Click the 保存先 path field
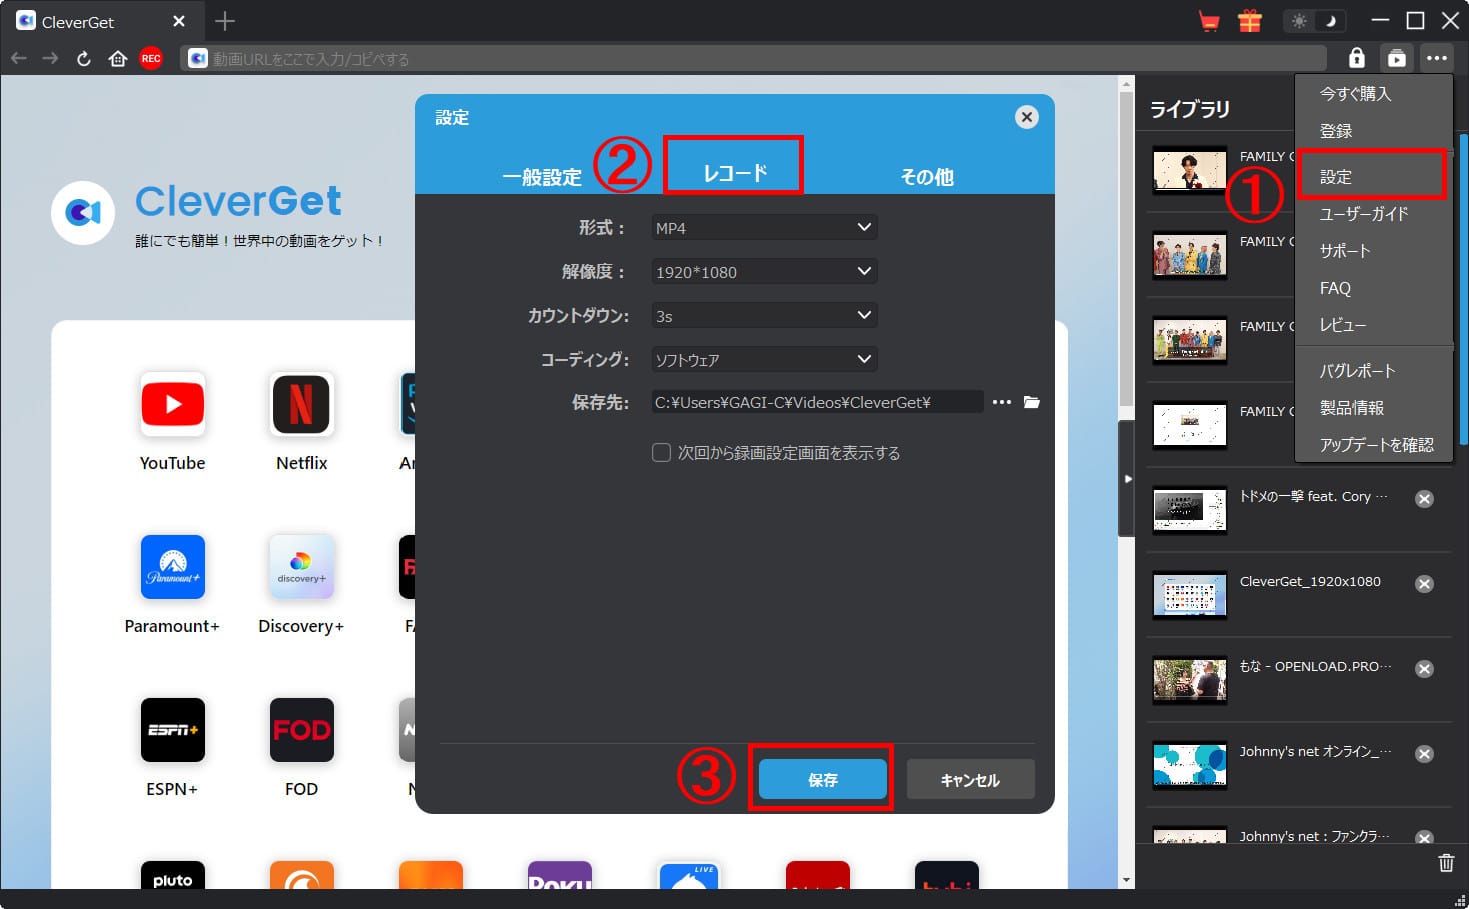 [x=817, y=402]
